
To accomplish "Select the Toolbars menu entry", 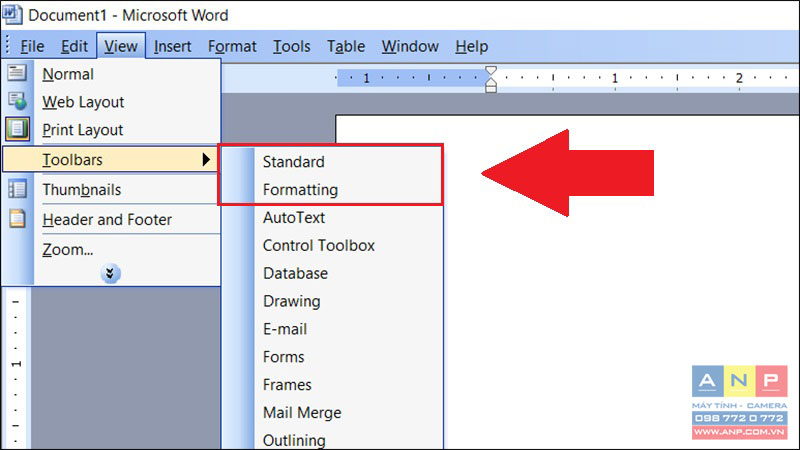I will click(x=110, y=160).
